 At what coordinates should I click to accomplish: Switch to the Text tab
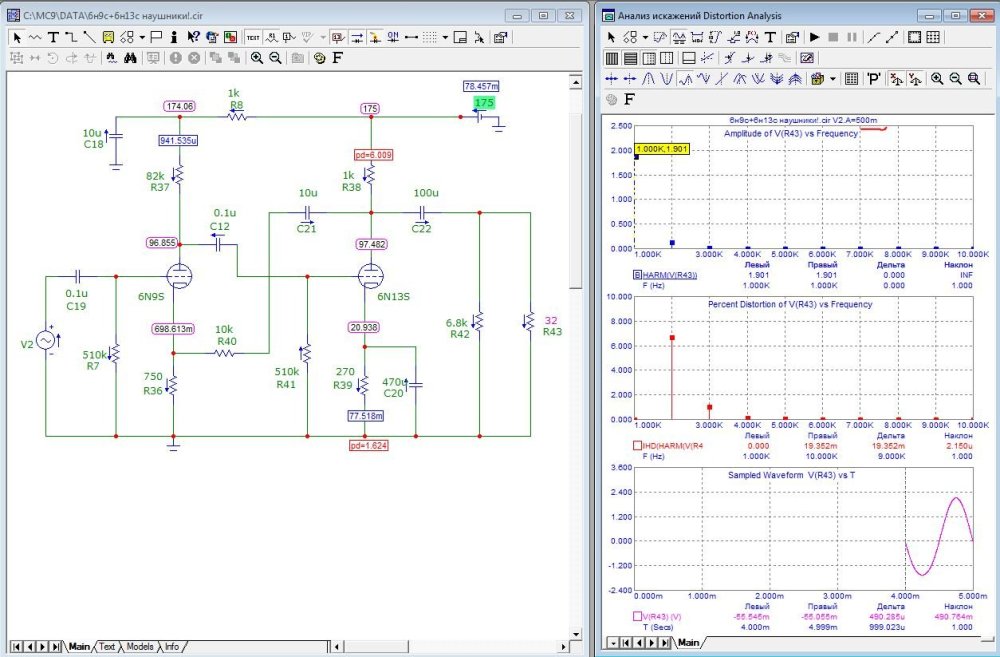point(106,647)
